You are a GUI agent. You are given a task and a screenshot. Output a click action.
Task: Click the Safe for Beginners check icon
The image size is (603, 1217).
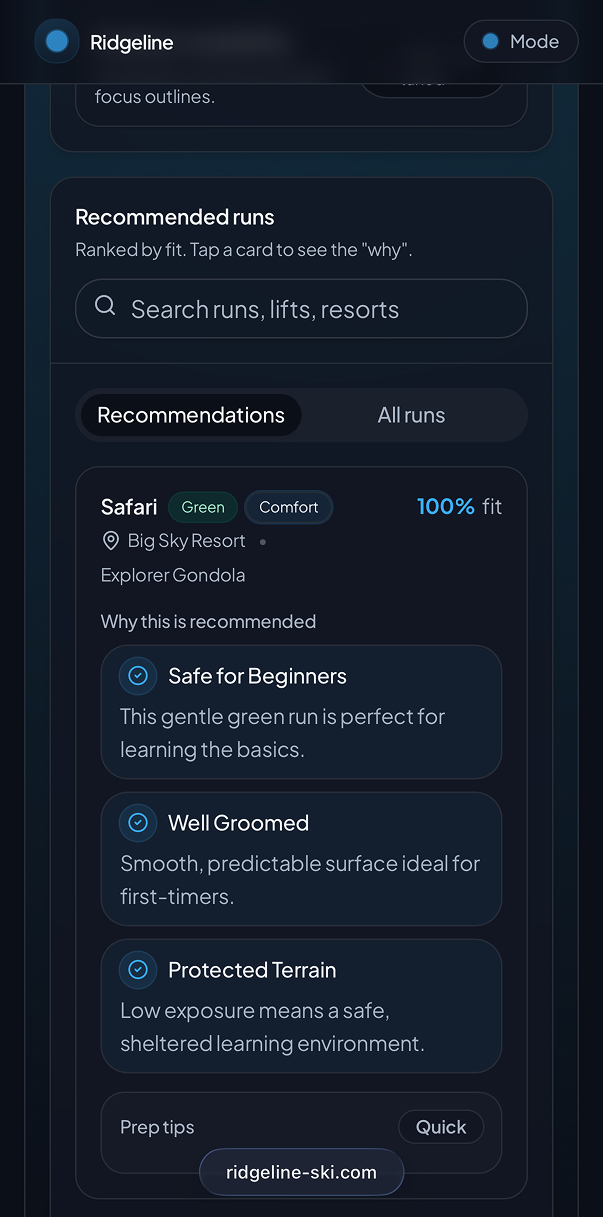click(138, 676)
